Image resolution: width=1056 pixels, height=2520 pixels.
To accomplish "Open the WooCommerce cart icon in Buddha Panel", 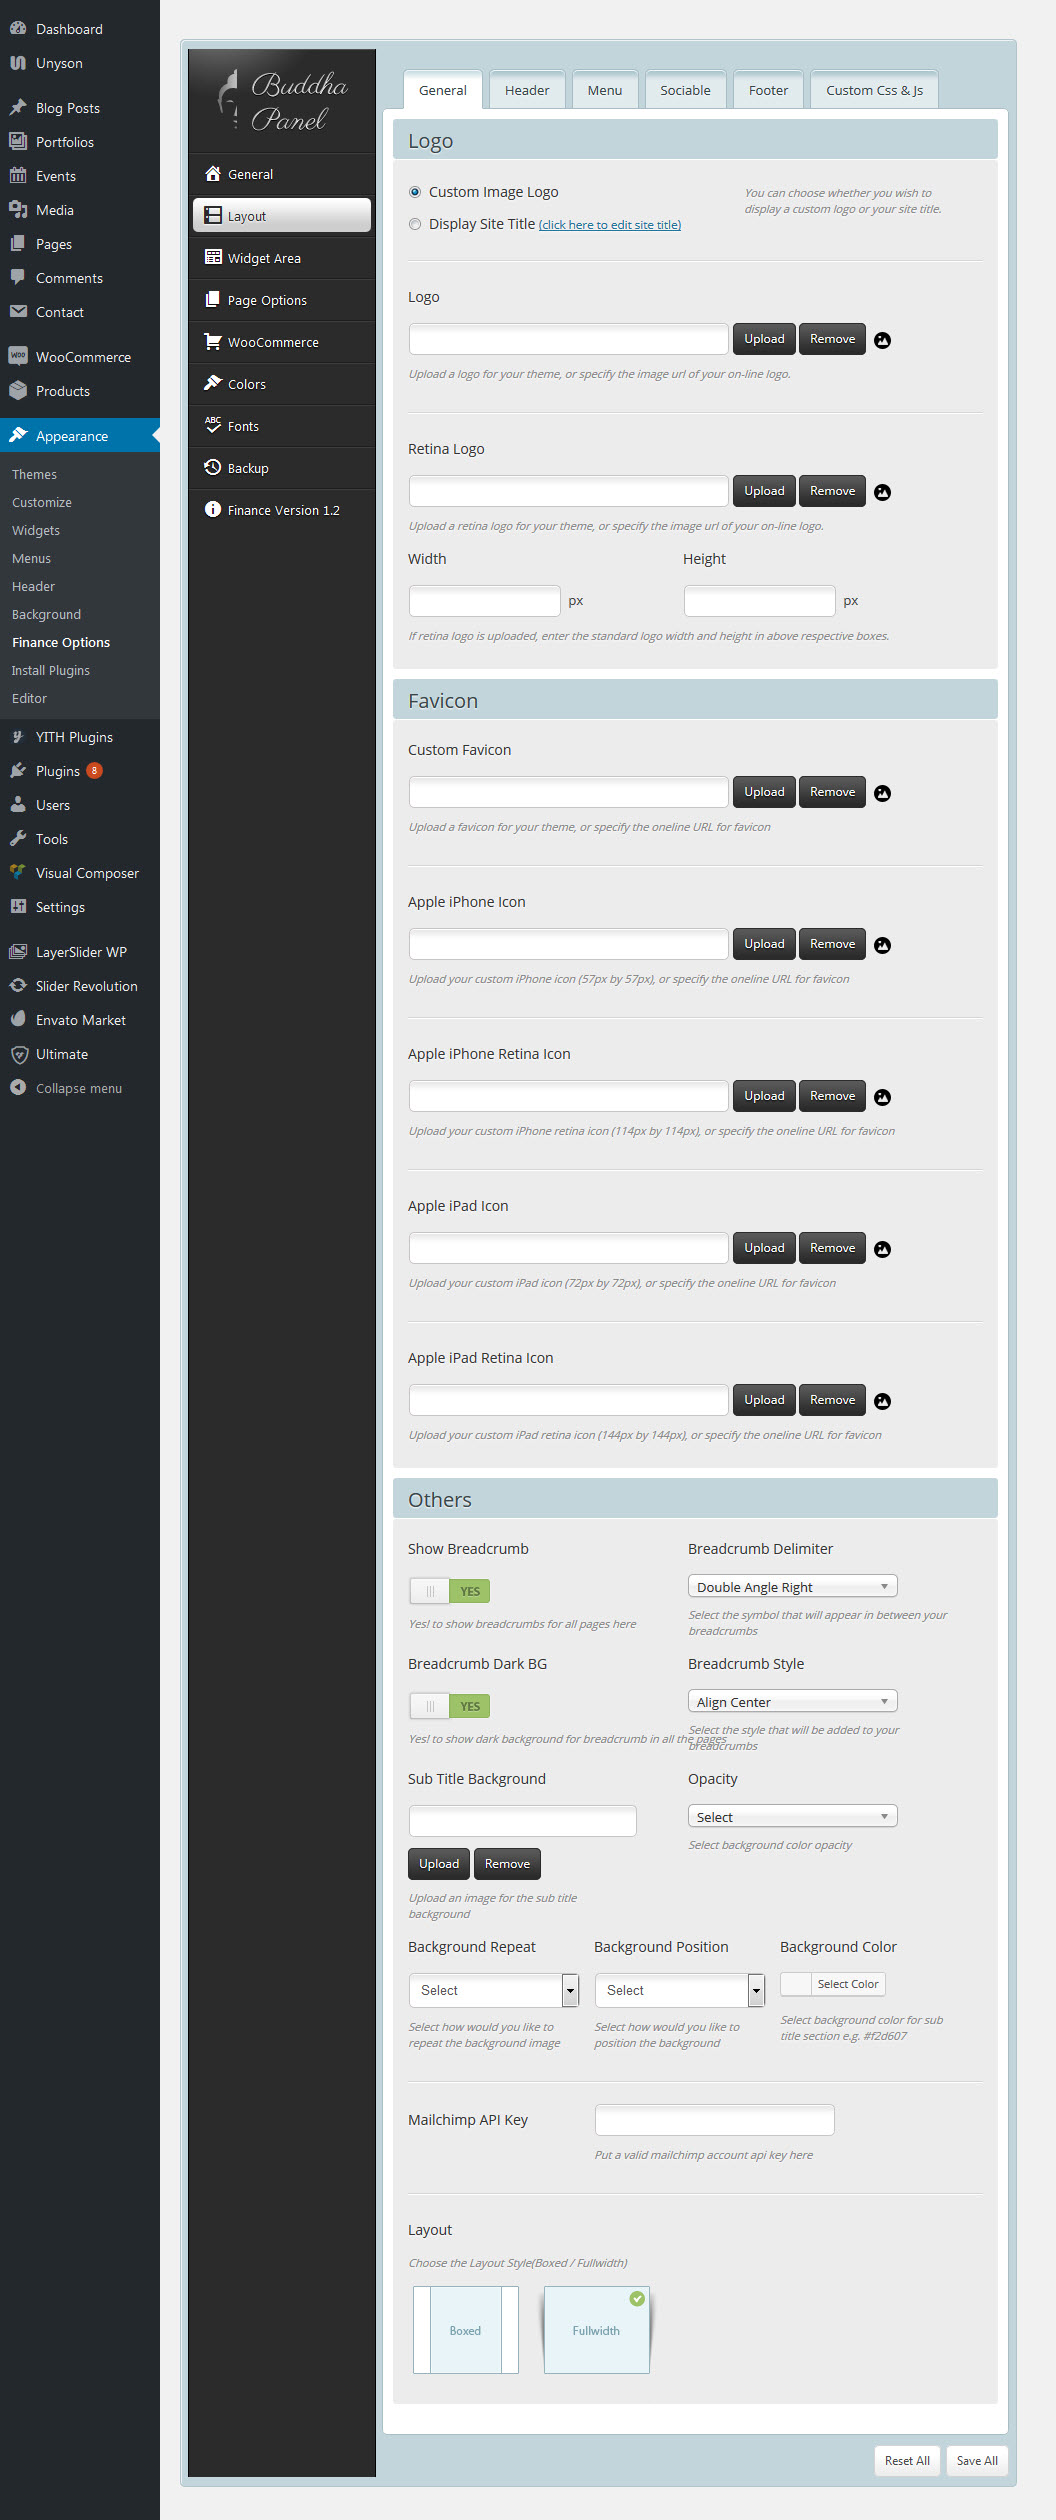I will [x=212, y=341].
